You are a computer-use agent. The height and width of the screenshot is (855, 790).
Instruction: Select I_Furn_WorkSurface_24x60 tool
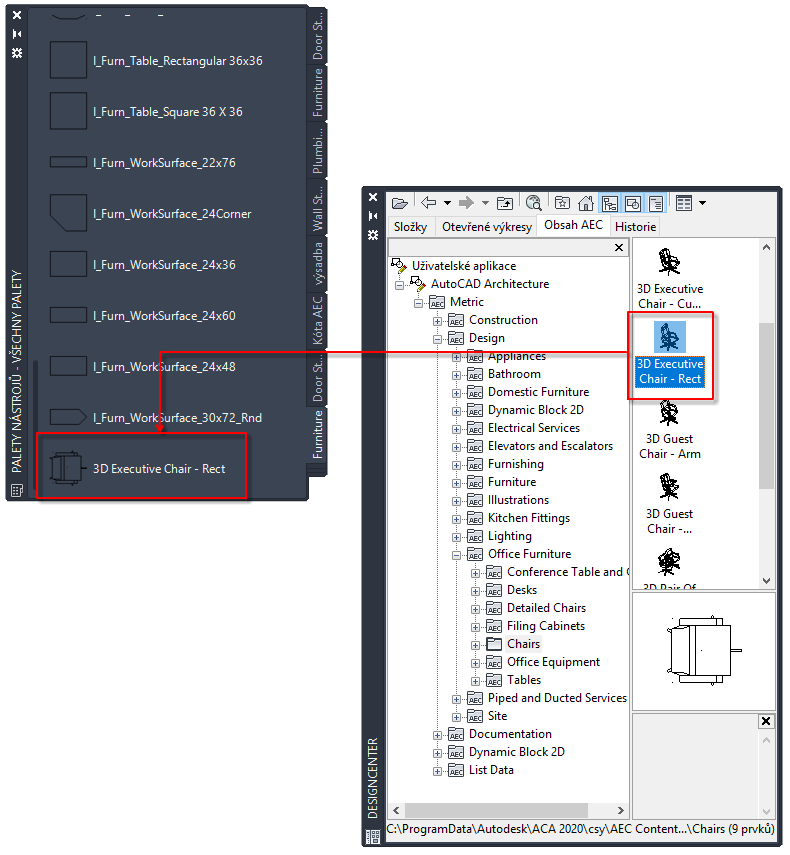[143, 315]
